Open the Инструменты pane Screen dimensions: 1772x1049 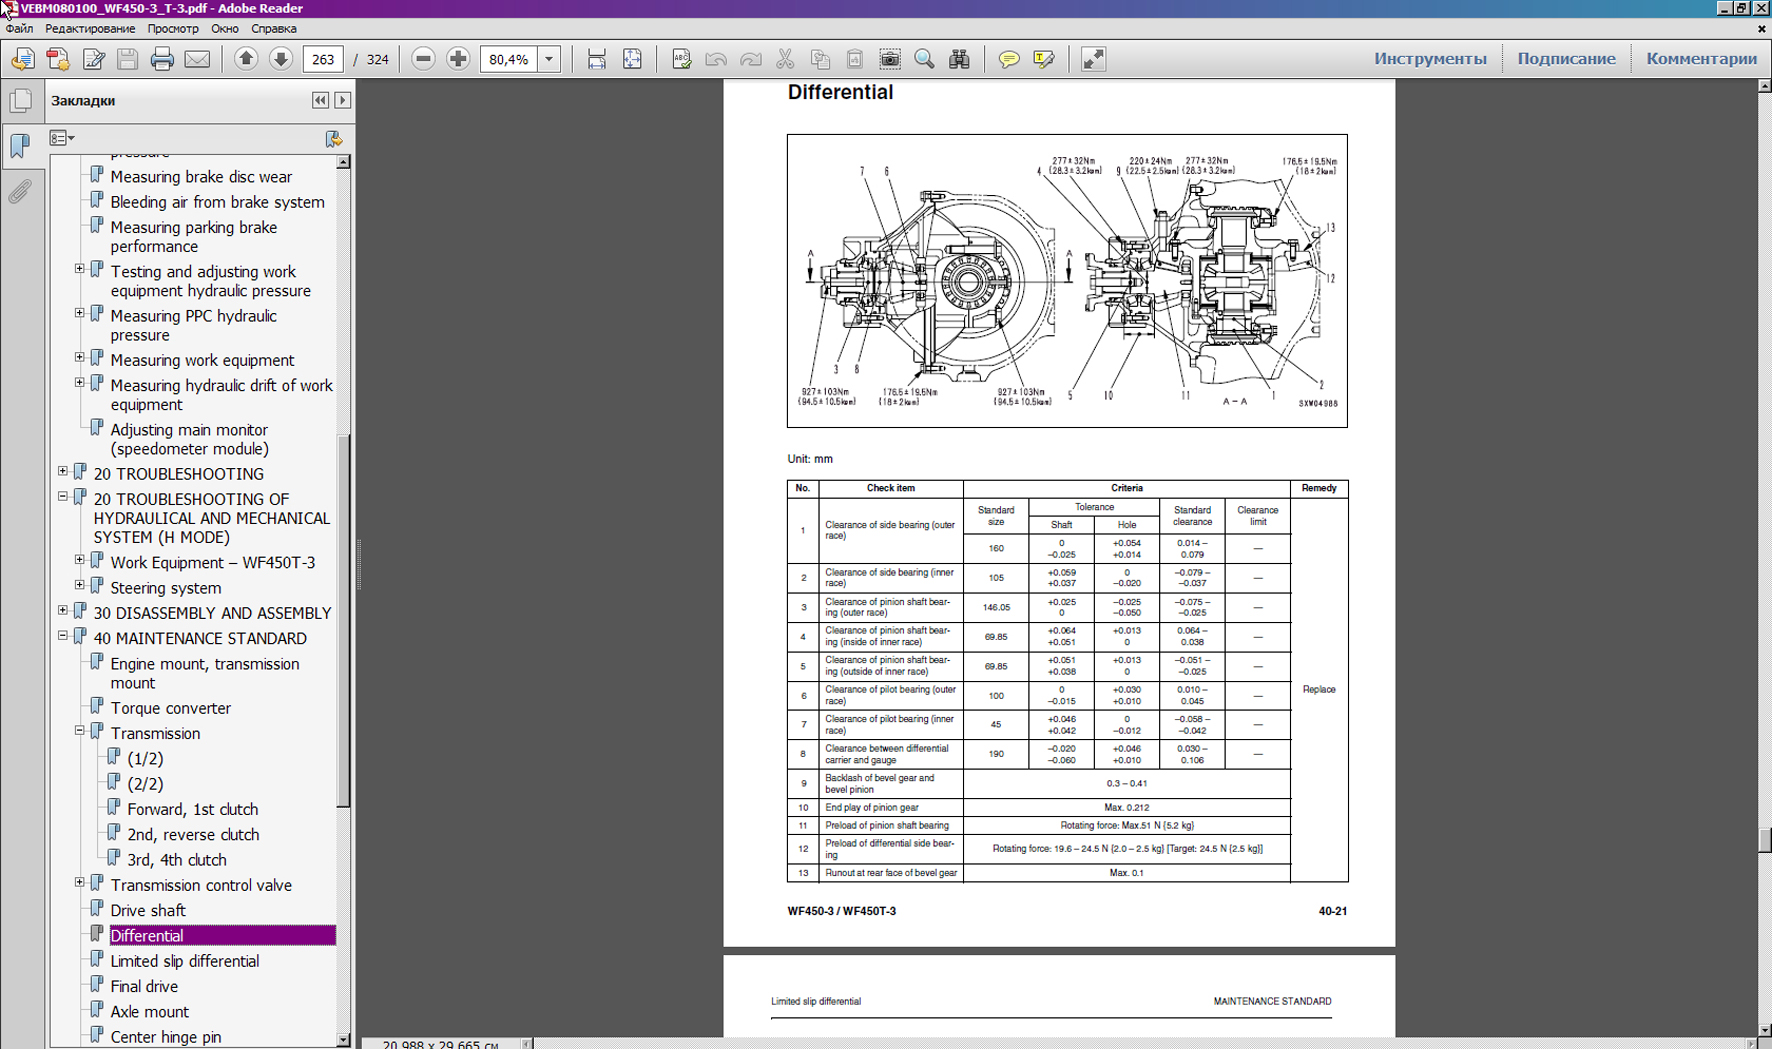tap(1429, 59)
